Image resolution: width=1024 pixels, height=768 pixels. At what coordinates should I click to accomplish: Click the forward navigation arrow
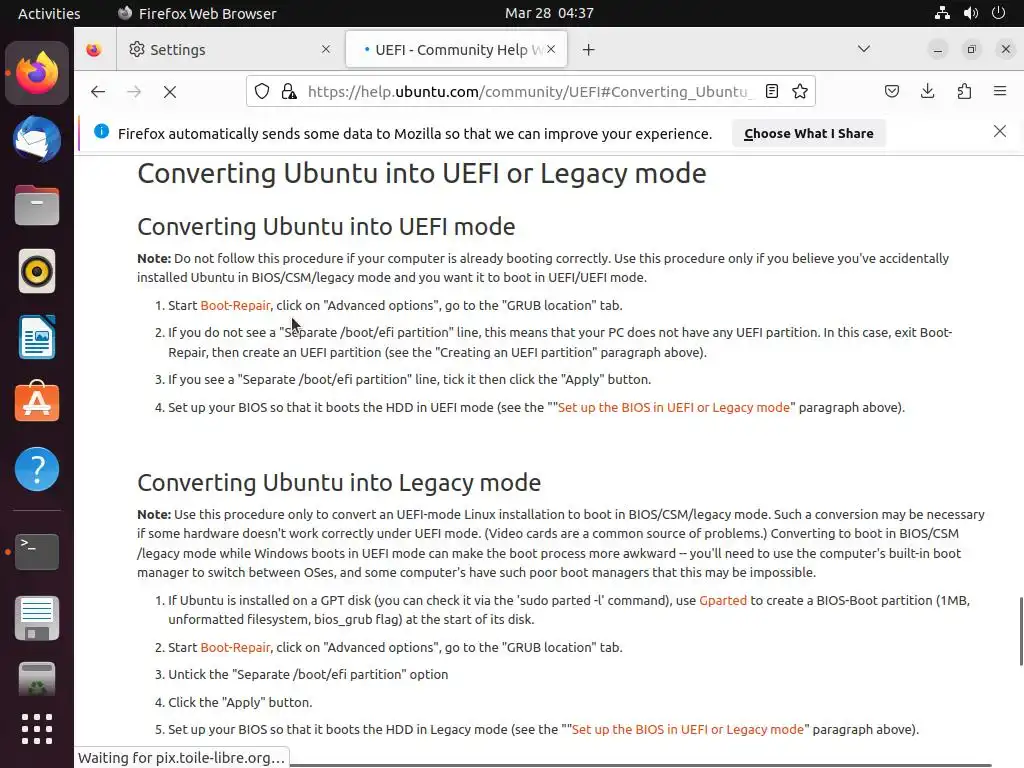coord(134,91)
